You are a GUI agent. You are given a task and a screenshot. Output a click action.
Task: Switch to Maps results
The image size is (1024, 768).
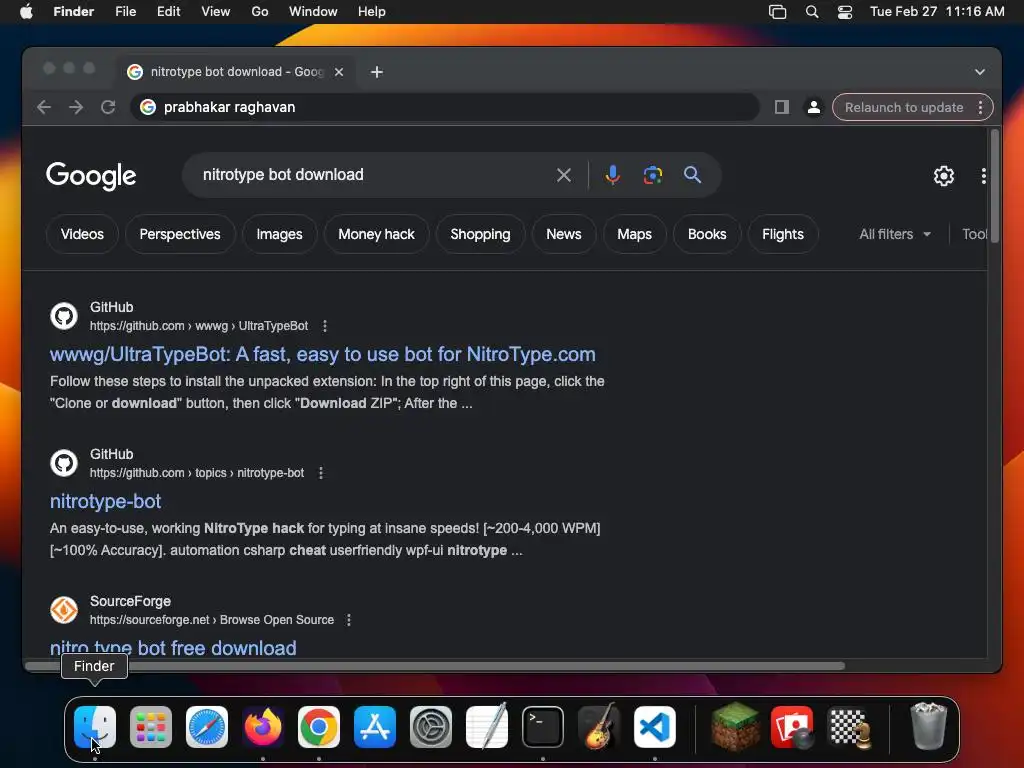[634, 234]
